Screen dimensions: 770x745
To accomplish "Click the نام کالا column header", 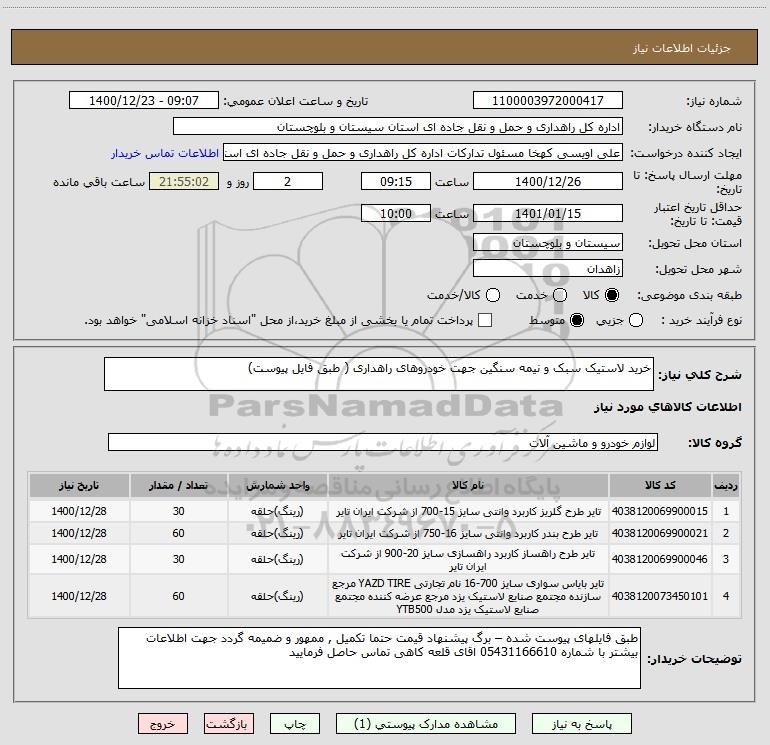I will pyautogui.click(x=468, y=485).
